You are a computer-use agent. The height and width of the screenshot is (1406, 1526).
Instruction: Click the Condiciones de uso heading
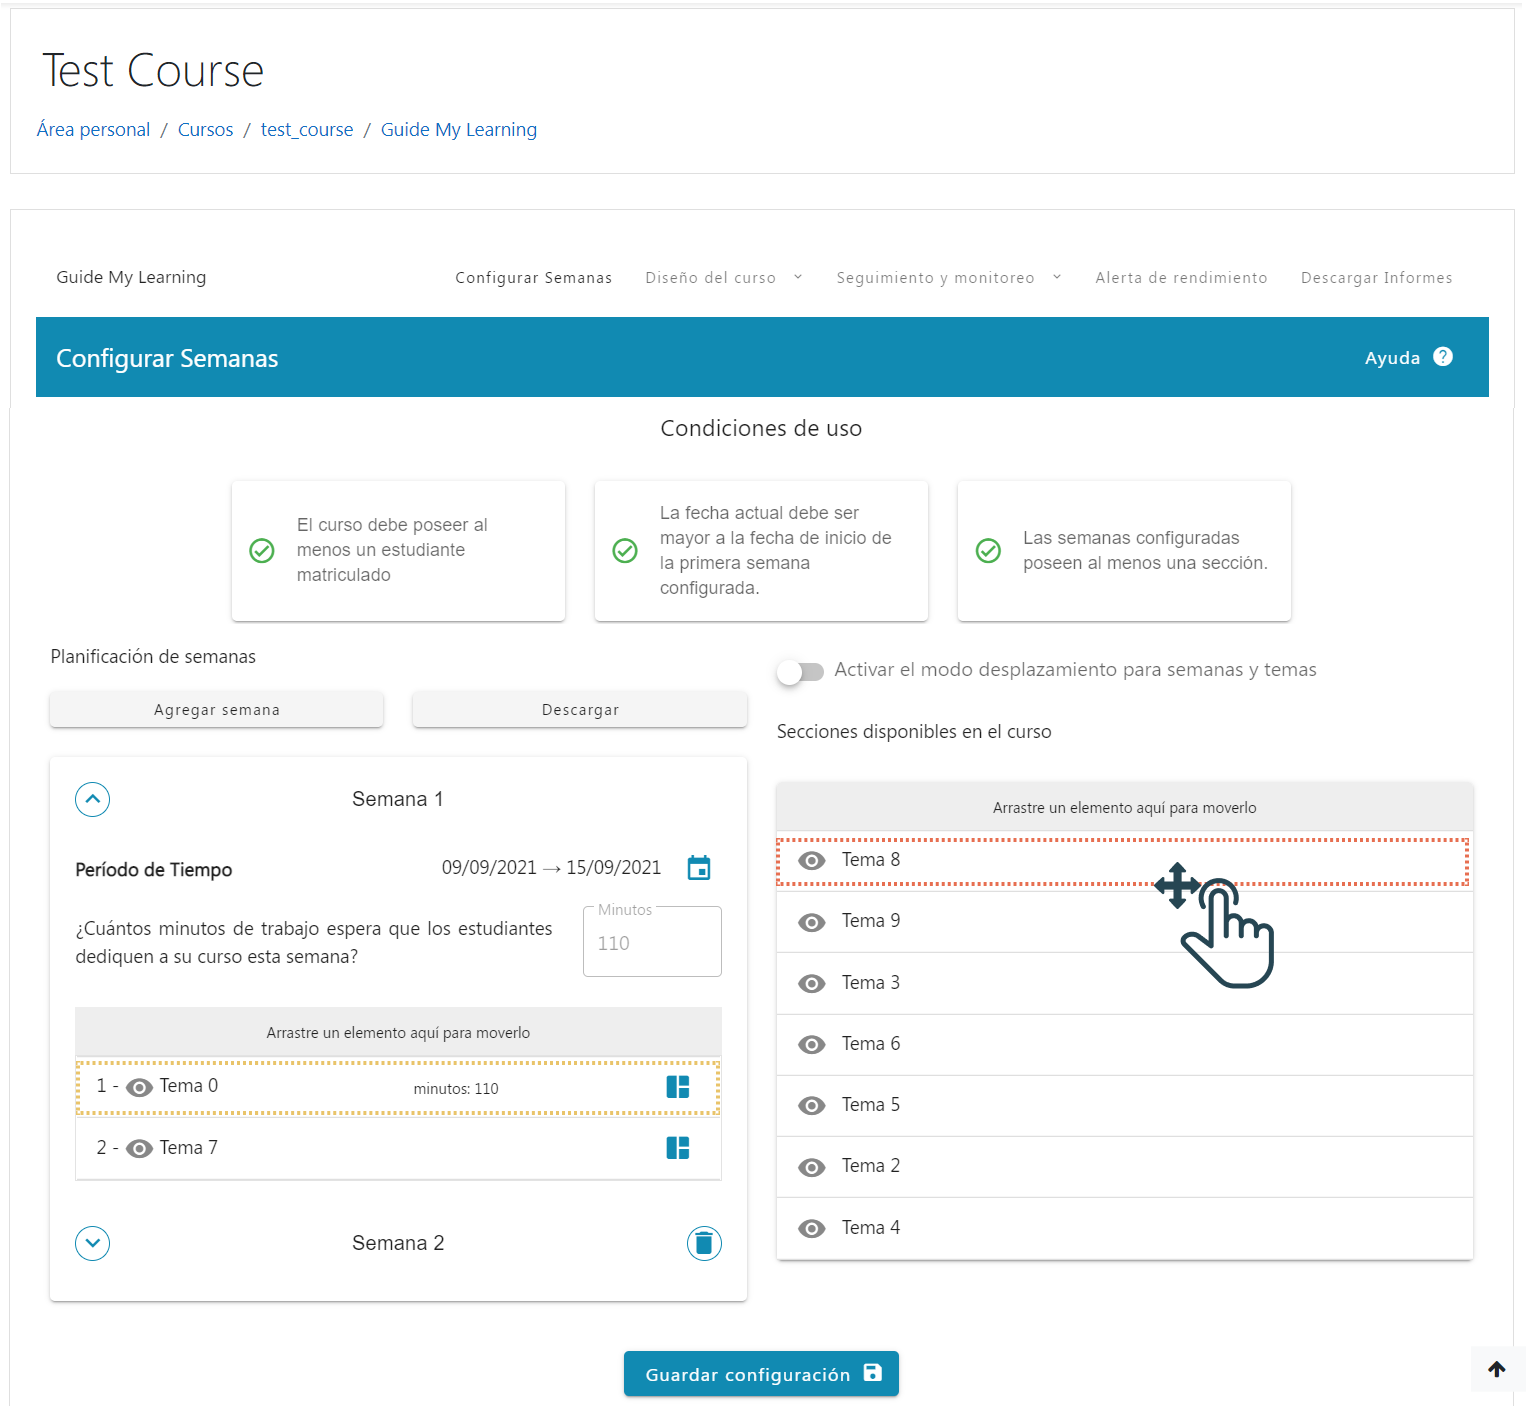coord(761,428)
